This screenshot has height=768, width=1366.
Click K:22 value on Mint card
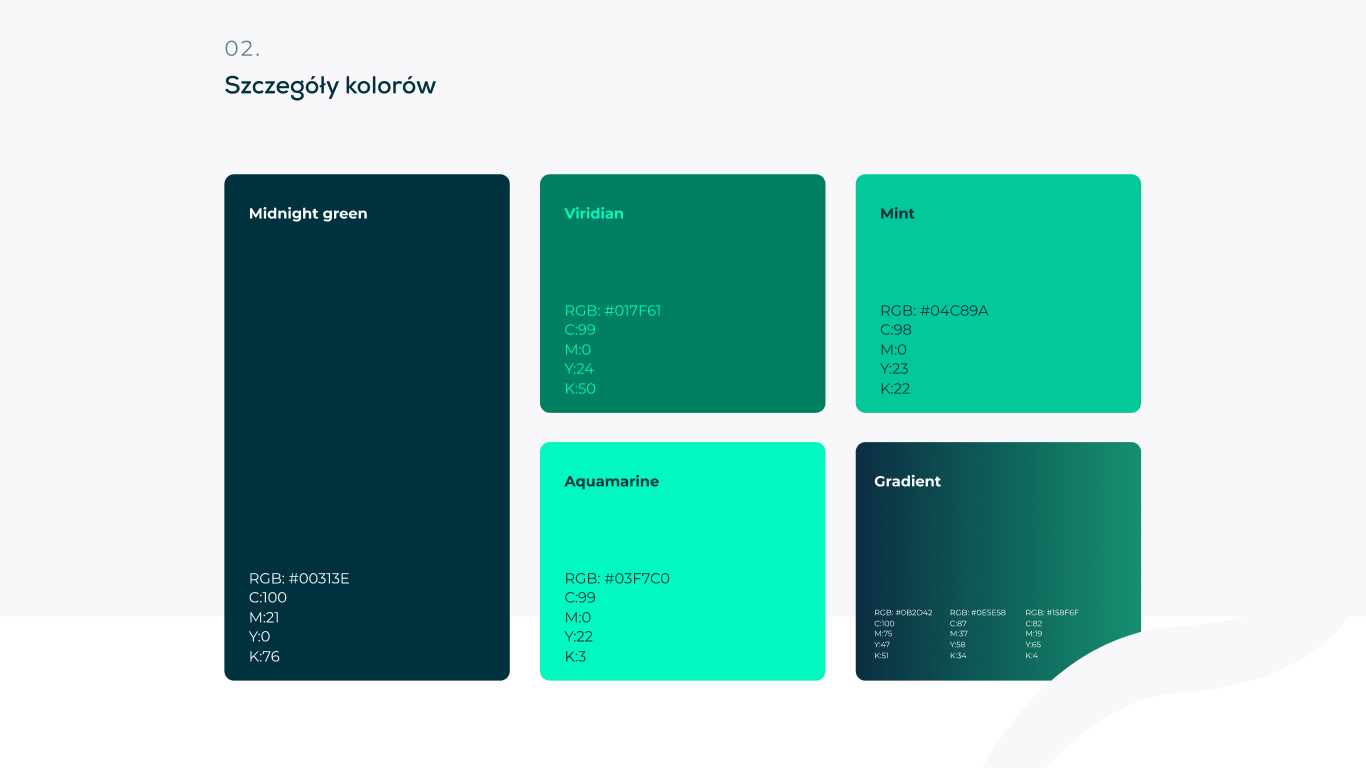895,389
